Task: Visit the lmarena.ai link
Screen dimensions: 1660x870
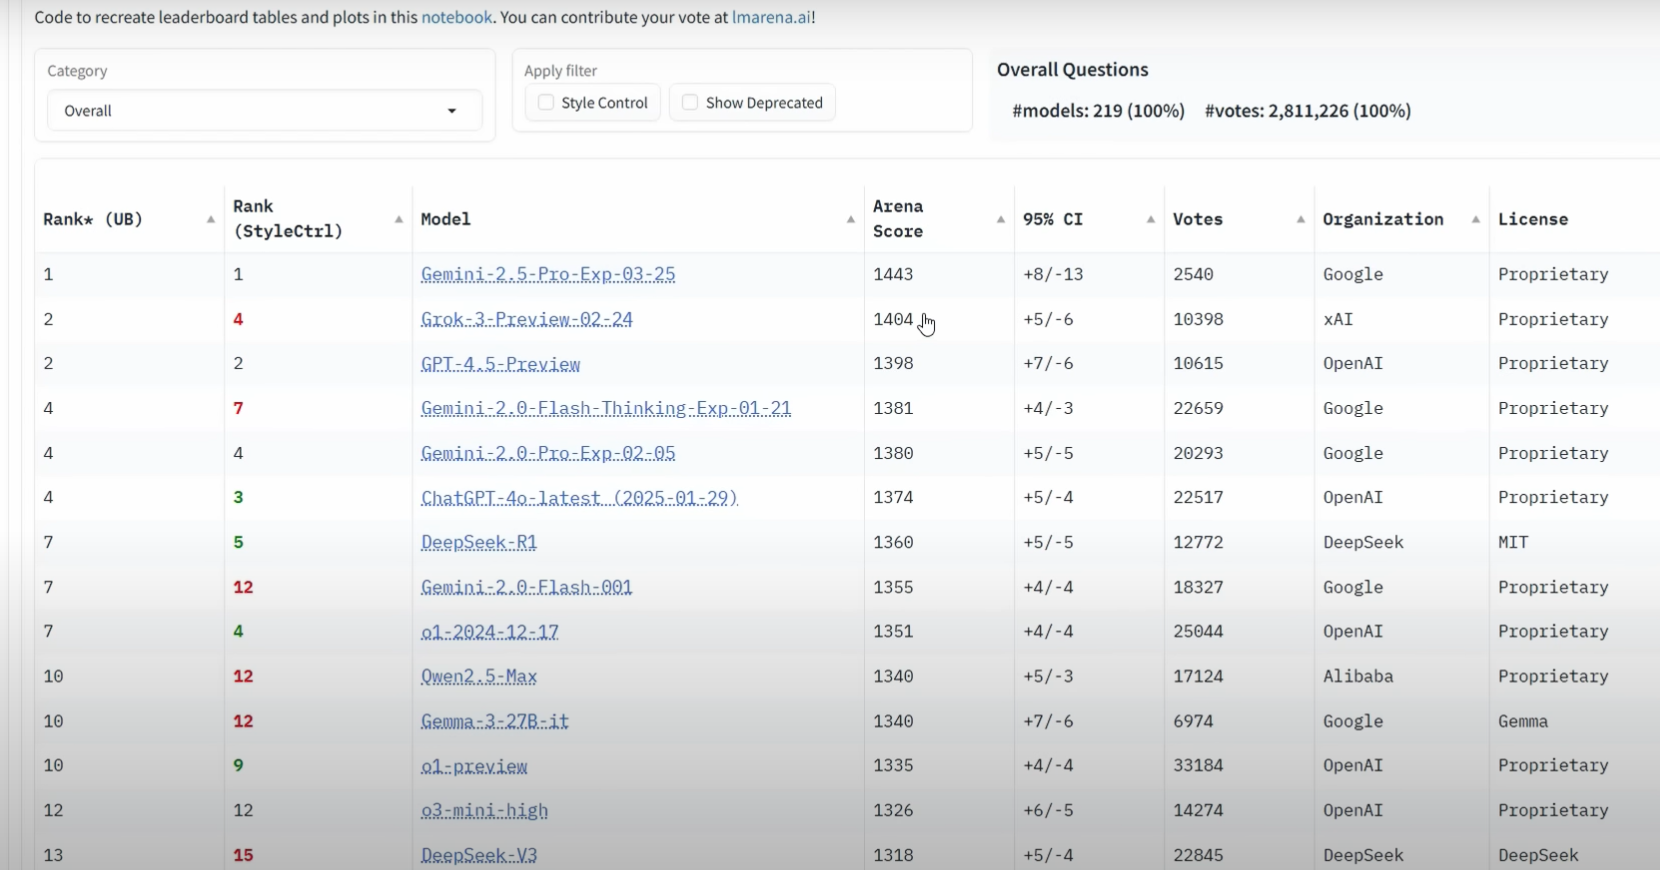Action: tap(771, 17)
